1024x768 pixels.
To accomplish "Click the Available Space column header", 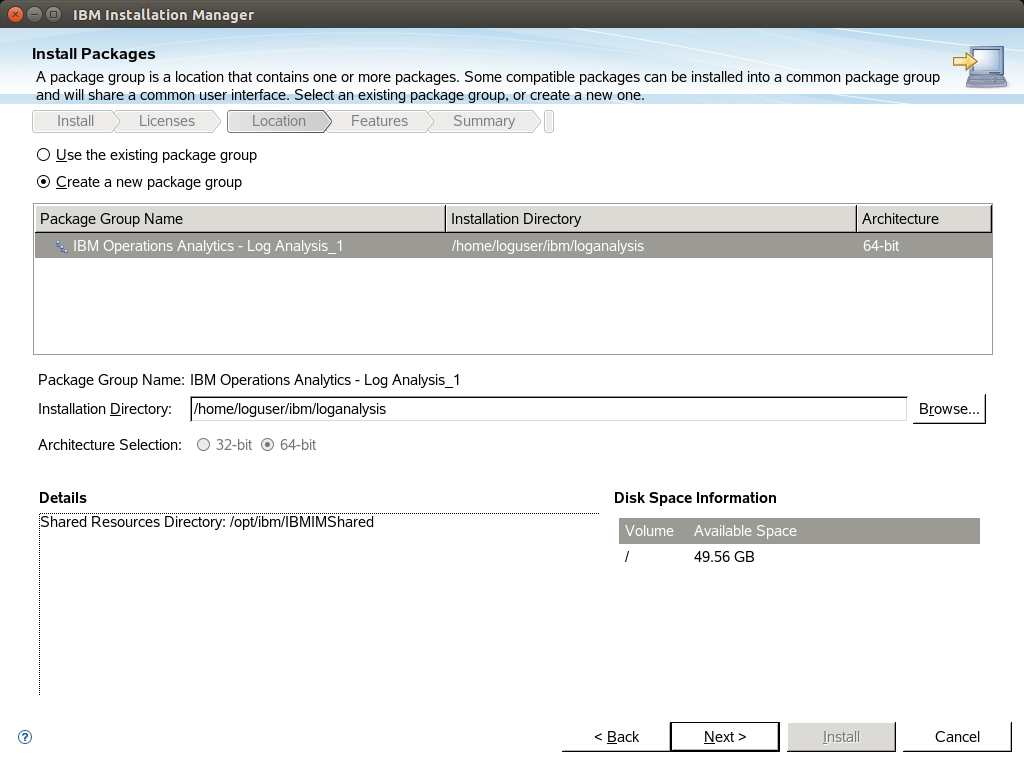I will click(745, 531).
